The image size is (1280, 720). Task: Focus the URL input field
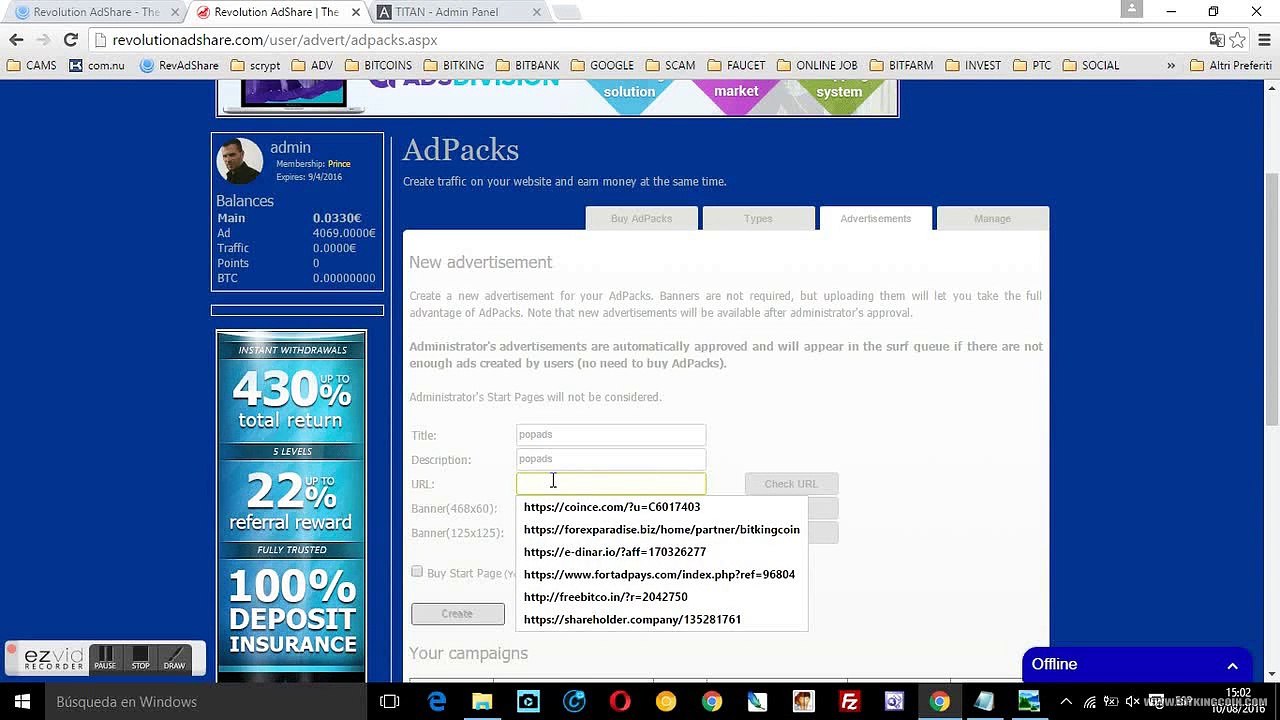coord(611,484)
